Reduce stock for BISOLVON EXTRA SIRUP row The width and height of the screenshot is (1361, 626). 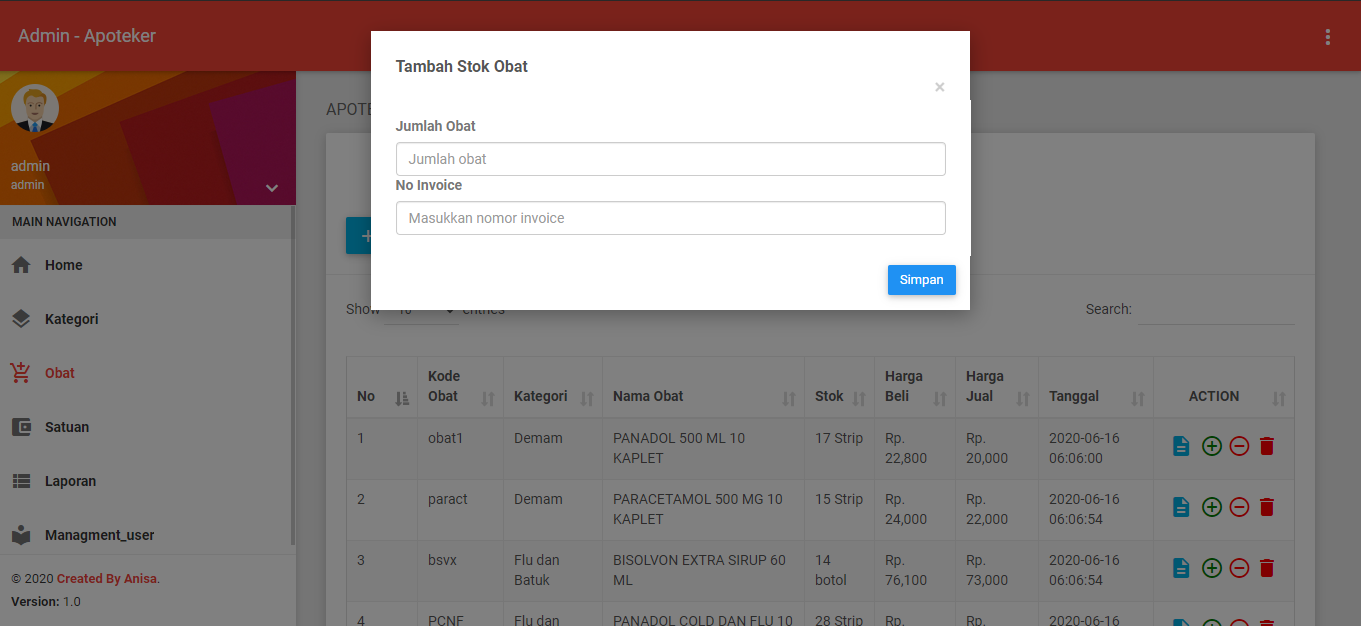point(1239,568)
